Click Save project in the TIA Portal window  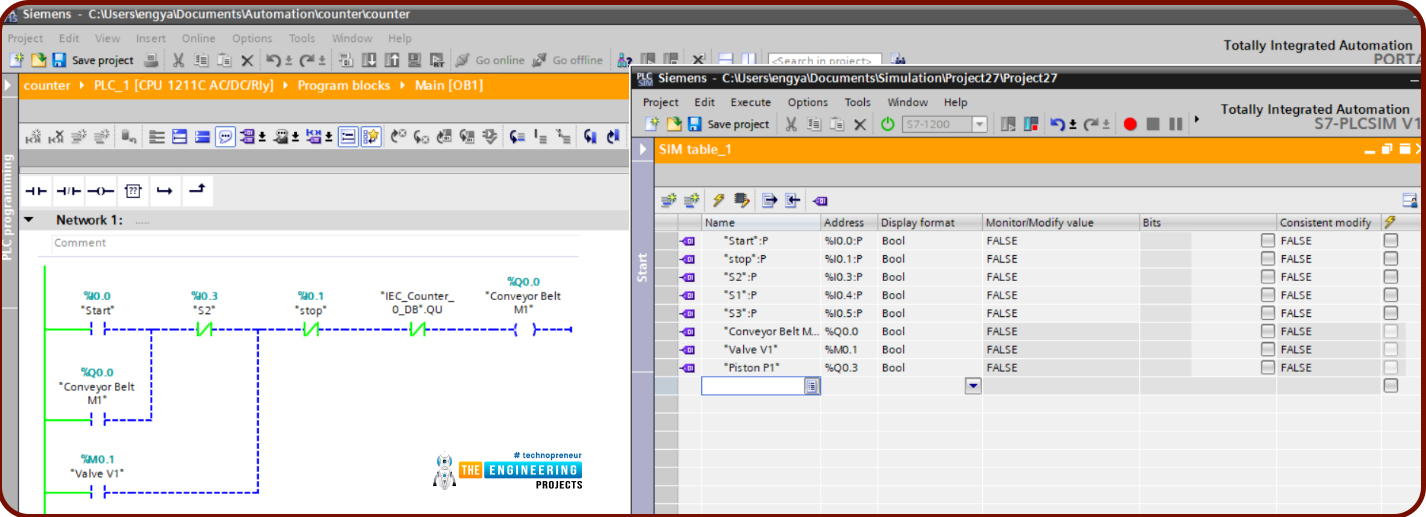tap(93, 60)
